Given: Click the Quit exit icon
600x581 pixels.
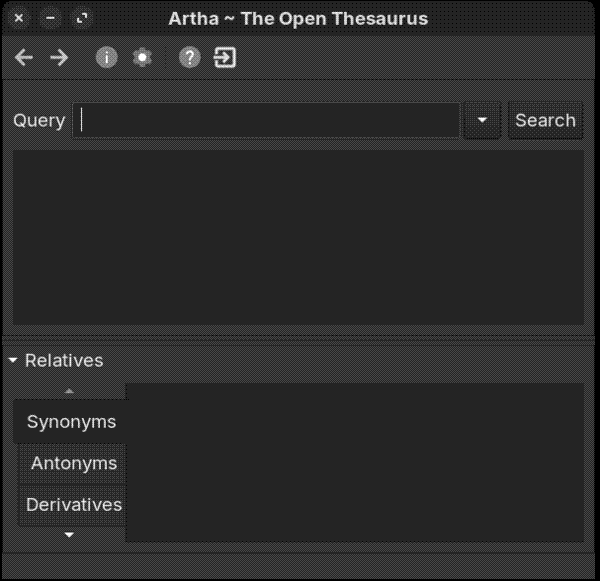Looking at the screenshot, I should (225, 58).
